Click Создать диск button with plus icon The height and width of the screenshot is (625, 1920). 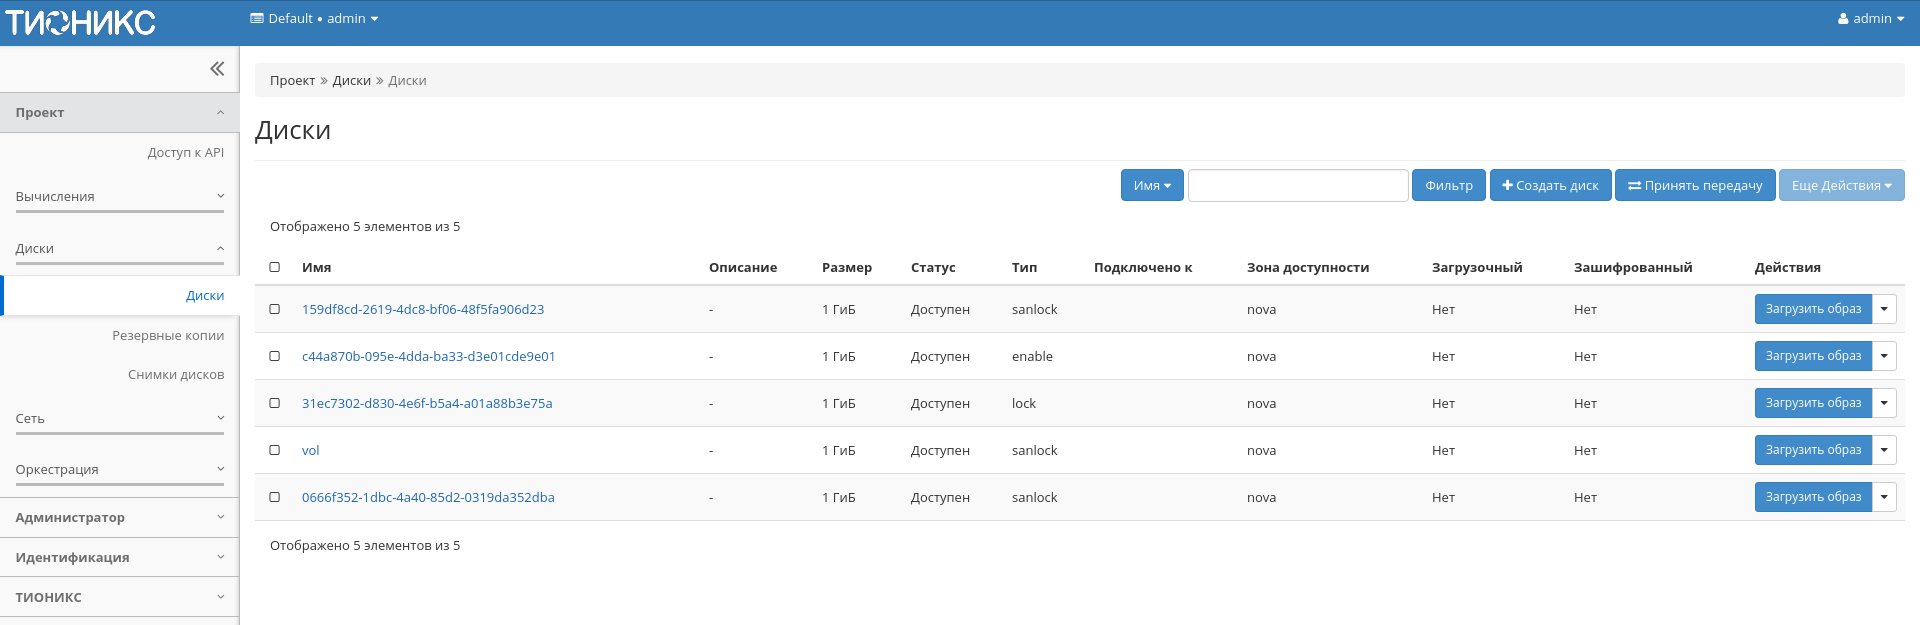[1550, 186]
